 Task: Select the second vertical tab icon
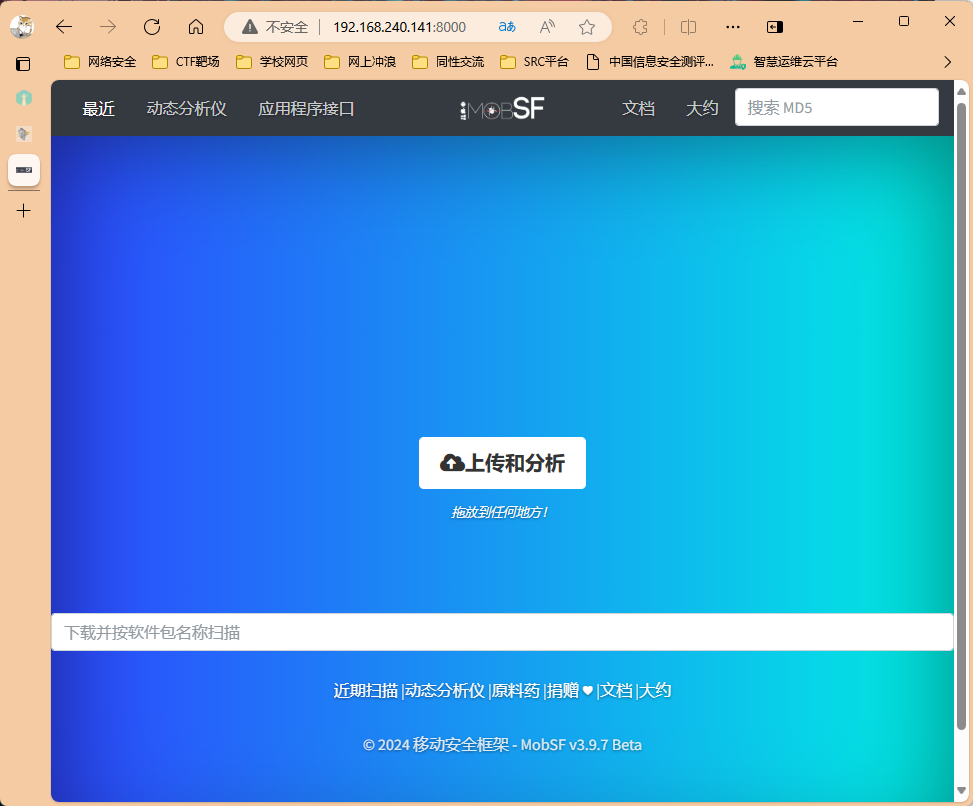click(x=24, y=133)
